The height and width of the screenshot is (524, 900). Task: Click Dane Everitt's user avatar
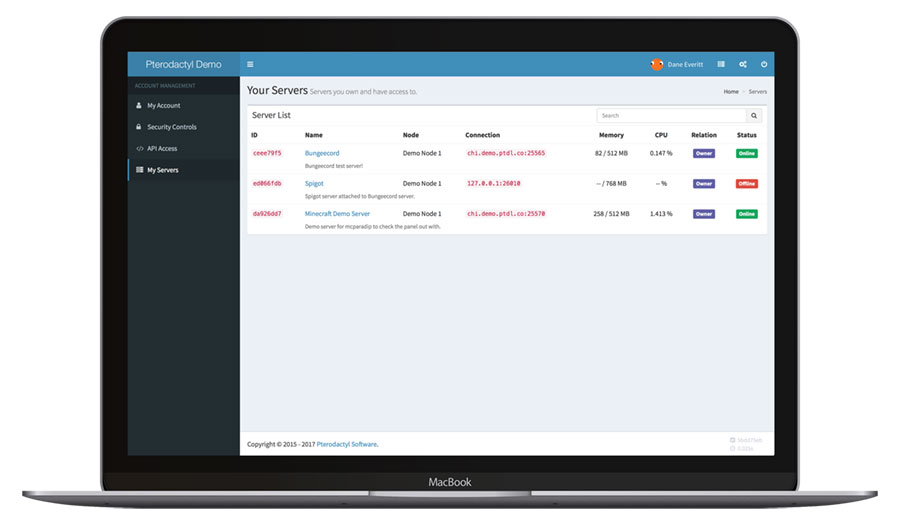tap(657, 65)
